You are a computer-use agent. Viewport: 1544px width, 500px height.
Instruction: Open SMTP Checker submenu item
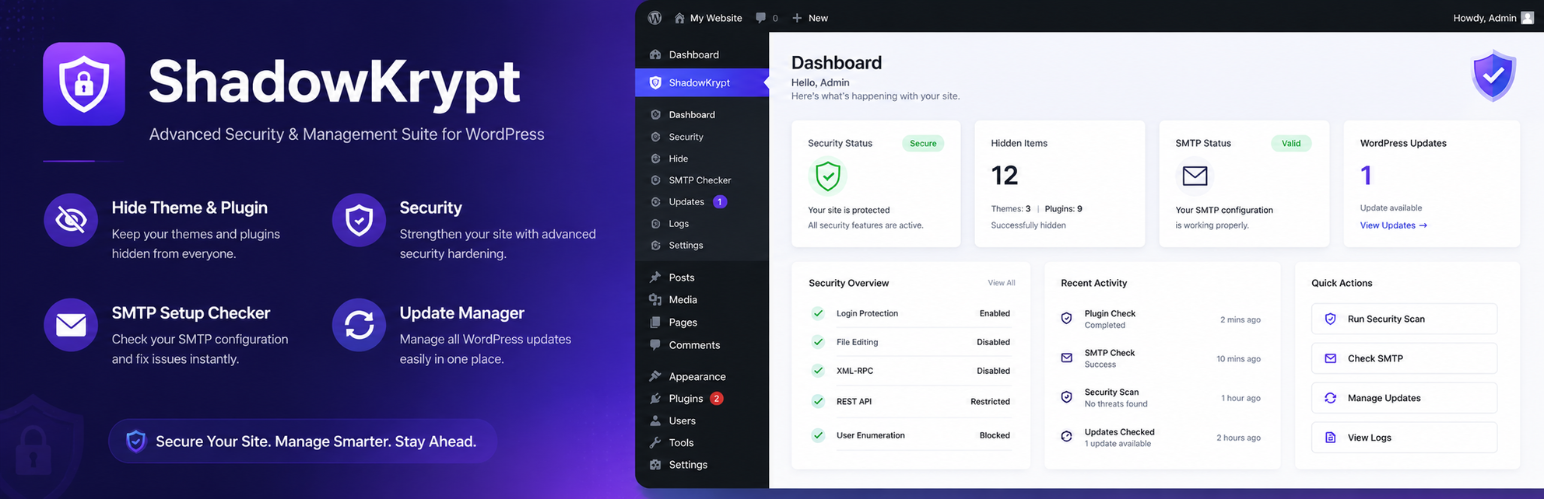tap(702, 180)
